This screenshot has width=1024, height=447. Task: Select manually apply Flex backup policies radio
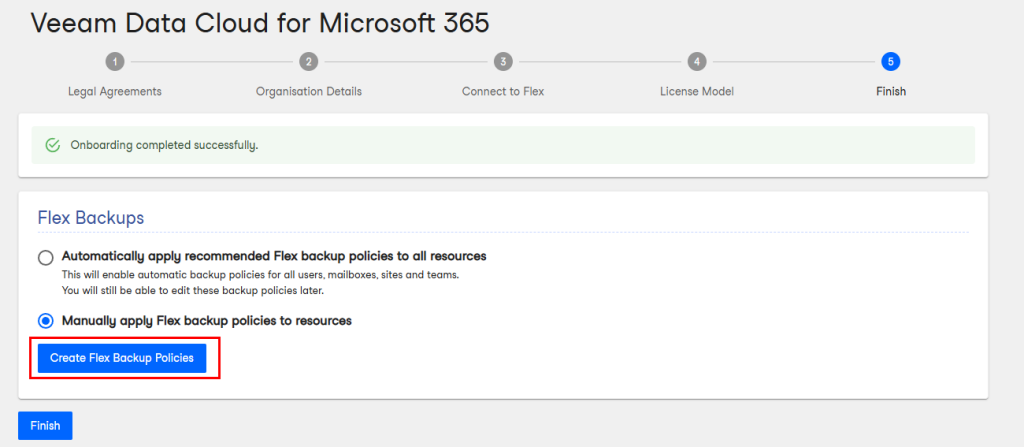point(46,321)
